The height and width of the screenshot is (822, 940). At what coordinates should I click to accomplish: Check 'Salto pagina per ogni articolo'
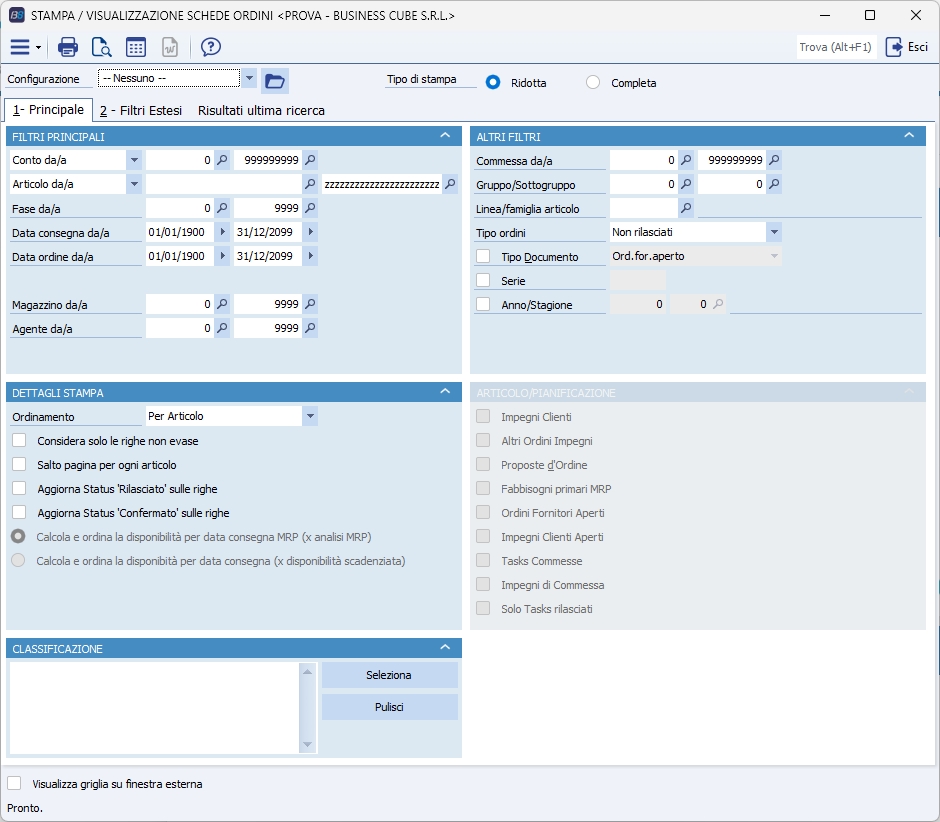[19, 465]
